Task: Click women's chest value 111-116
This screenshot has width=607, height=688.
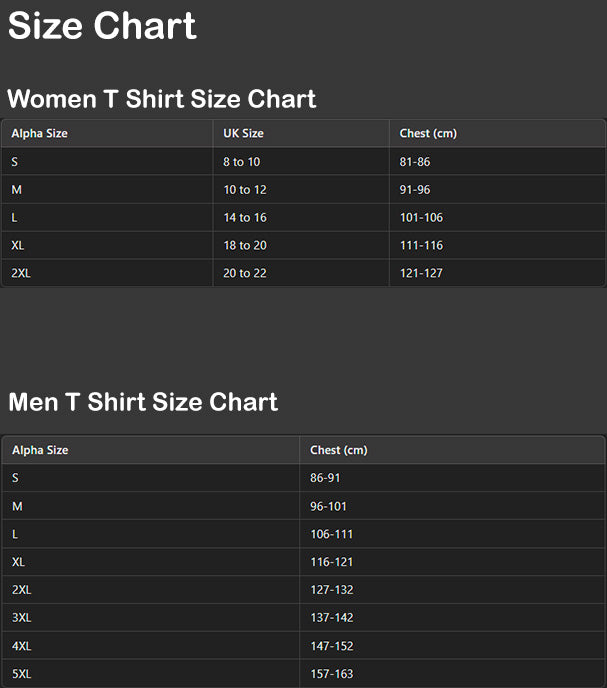Action: coord(421,245)
